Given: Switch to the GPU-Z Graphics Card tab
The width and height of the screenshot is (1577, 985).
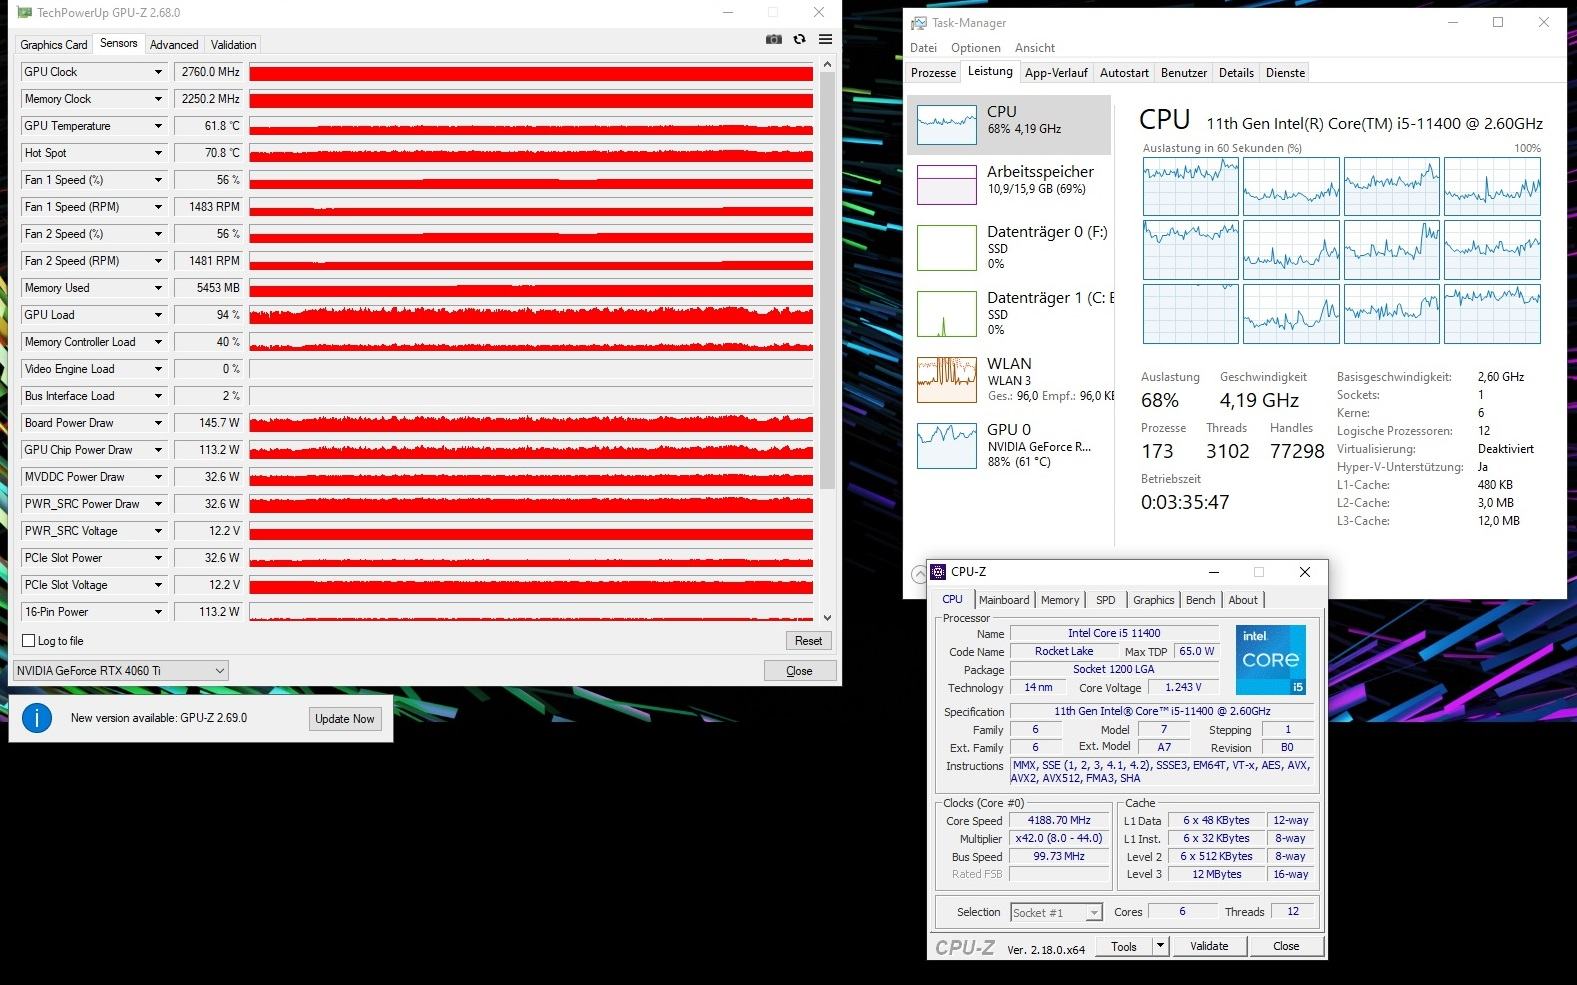Looking at the screenshot, I should coord(54,45).
